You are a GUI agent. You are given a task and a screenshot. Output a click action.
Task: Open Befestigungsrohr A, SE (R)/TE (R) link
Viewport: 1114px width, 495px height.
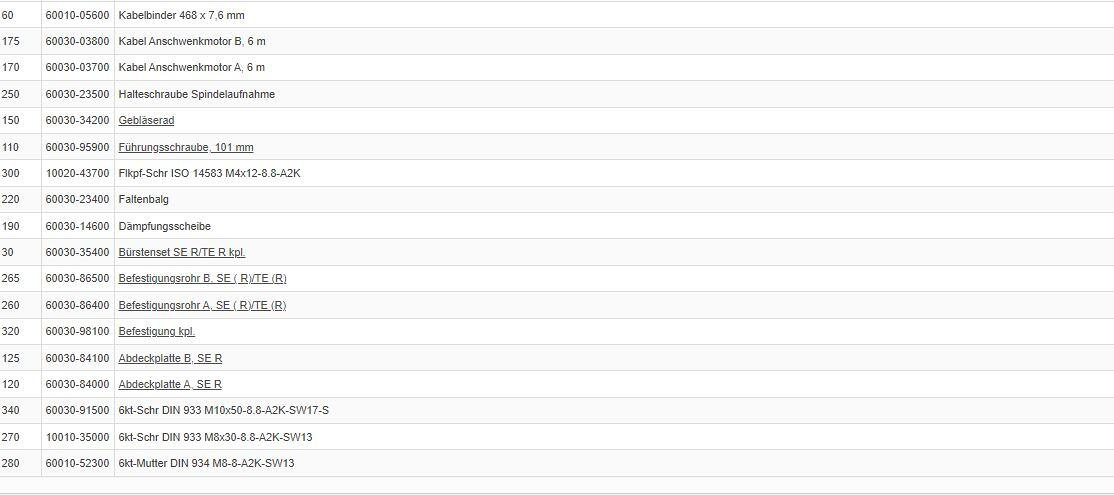tap(202, 305)
